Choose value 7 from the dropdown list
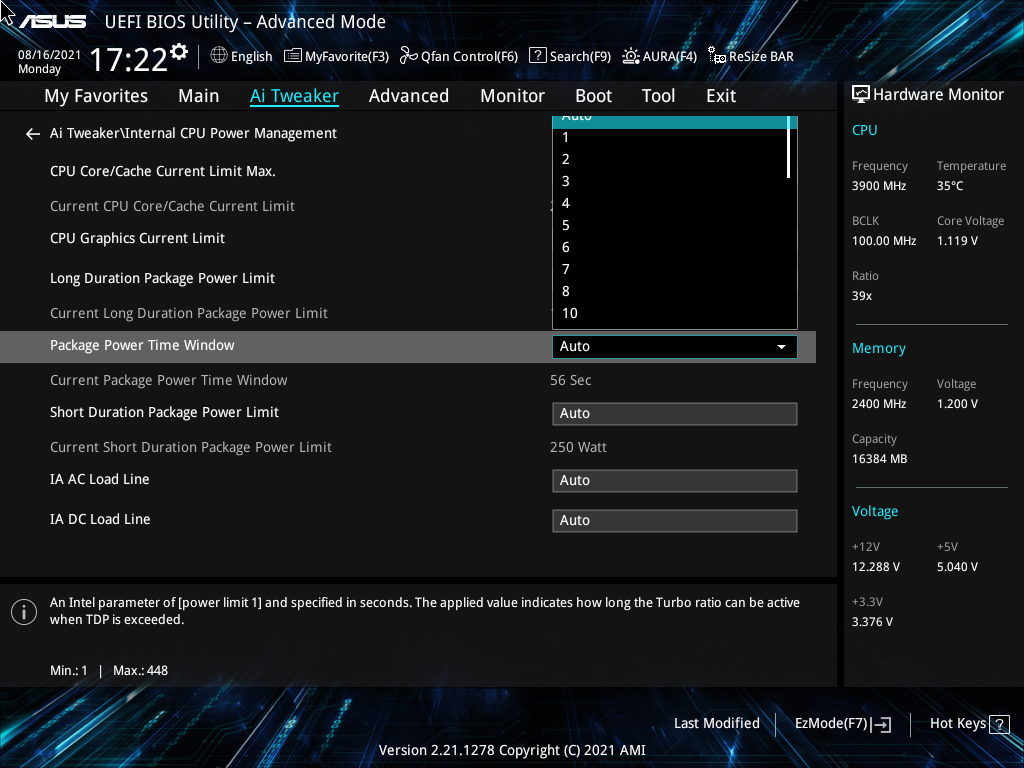The width and height of the screenshot is (1024, 768). [671, 270]
